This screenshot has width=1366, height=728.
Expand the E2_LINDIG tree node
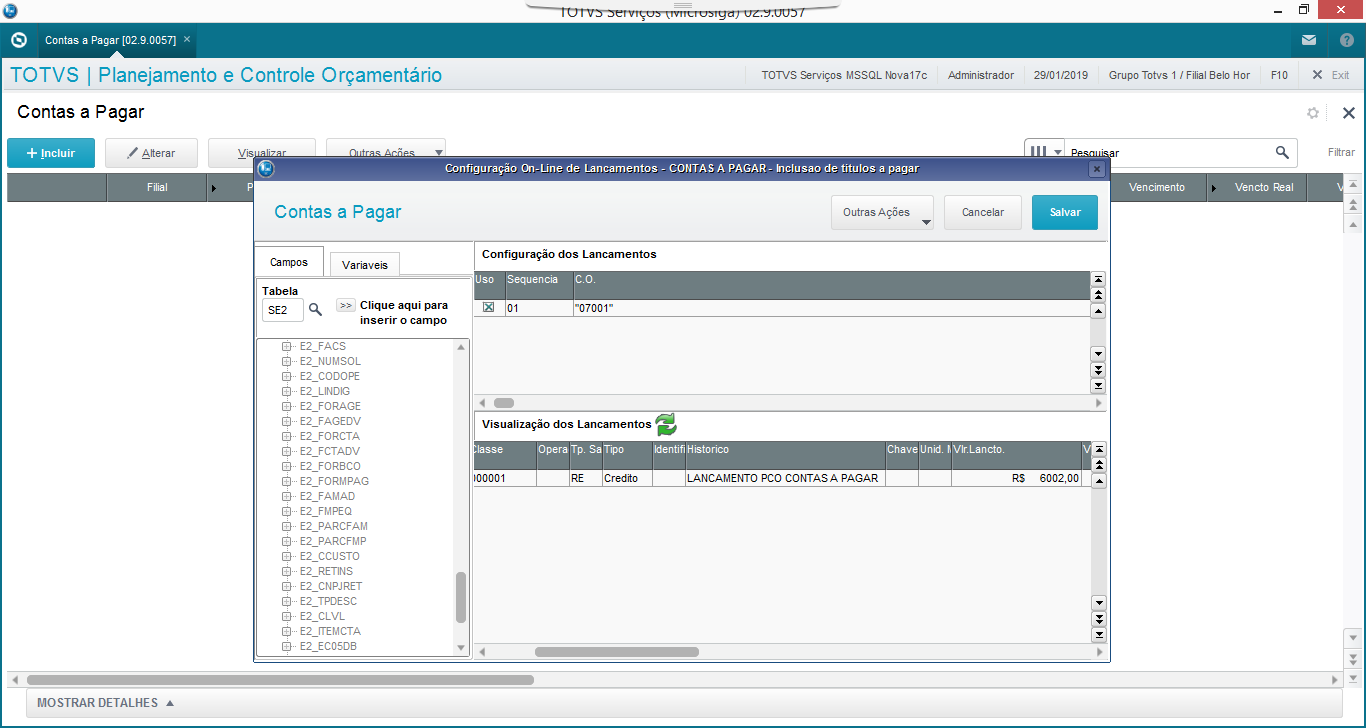[286, 392]
